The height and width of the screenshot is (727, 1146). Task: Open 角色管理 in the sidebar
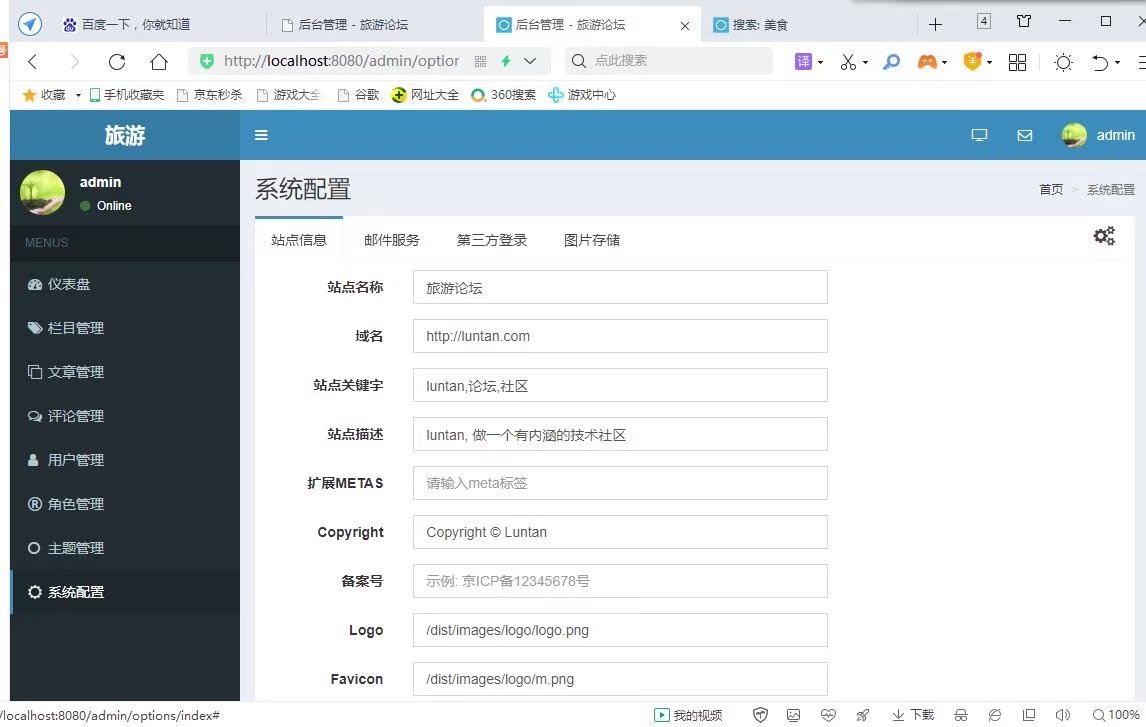[125, 503]
